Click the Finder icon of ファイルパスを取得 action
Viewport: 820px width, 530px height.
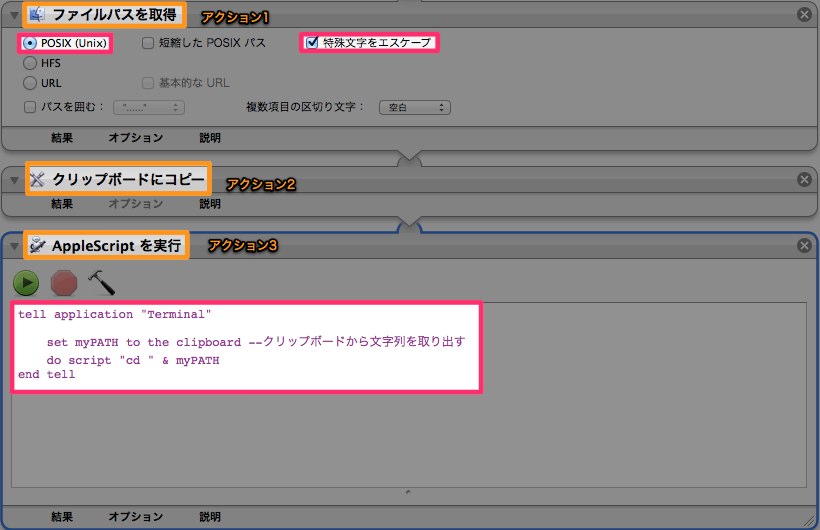pos(37,14)
